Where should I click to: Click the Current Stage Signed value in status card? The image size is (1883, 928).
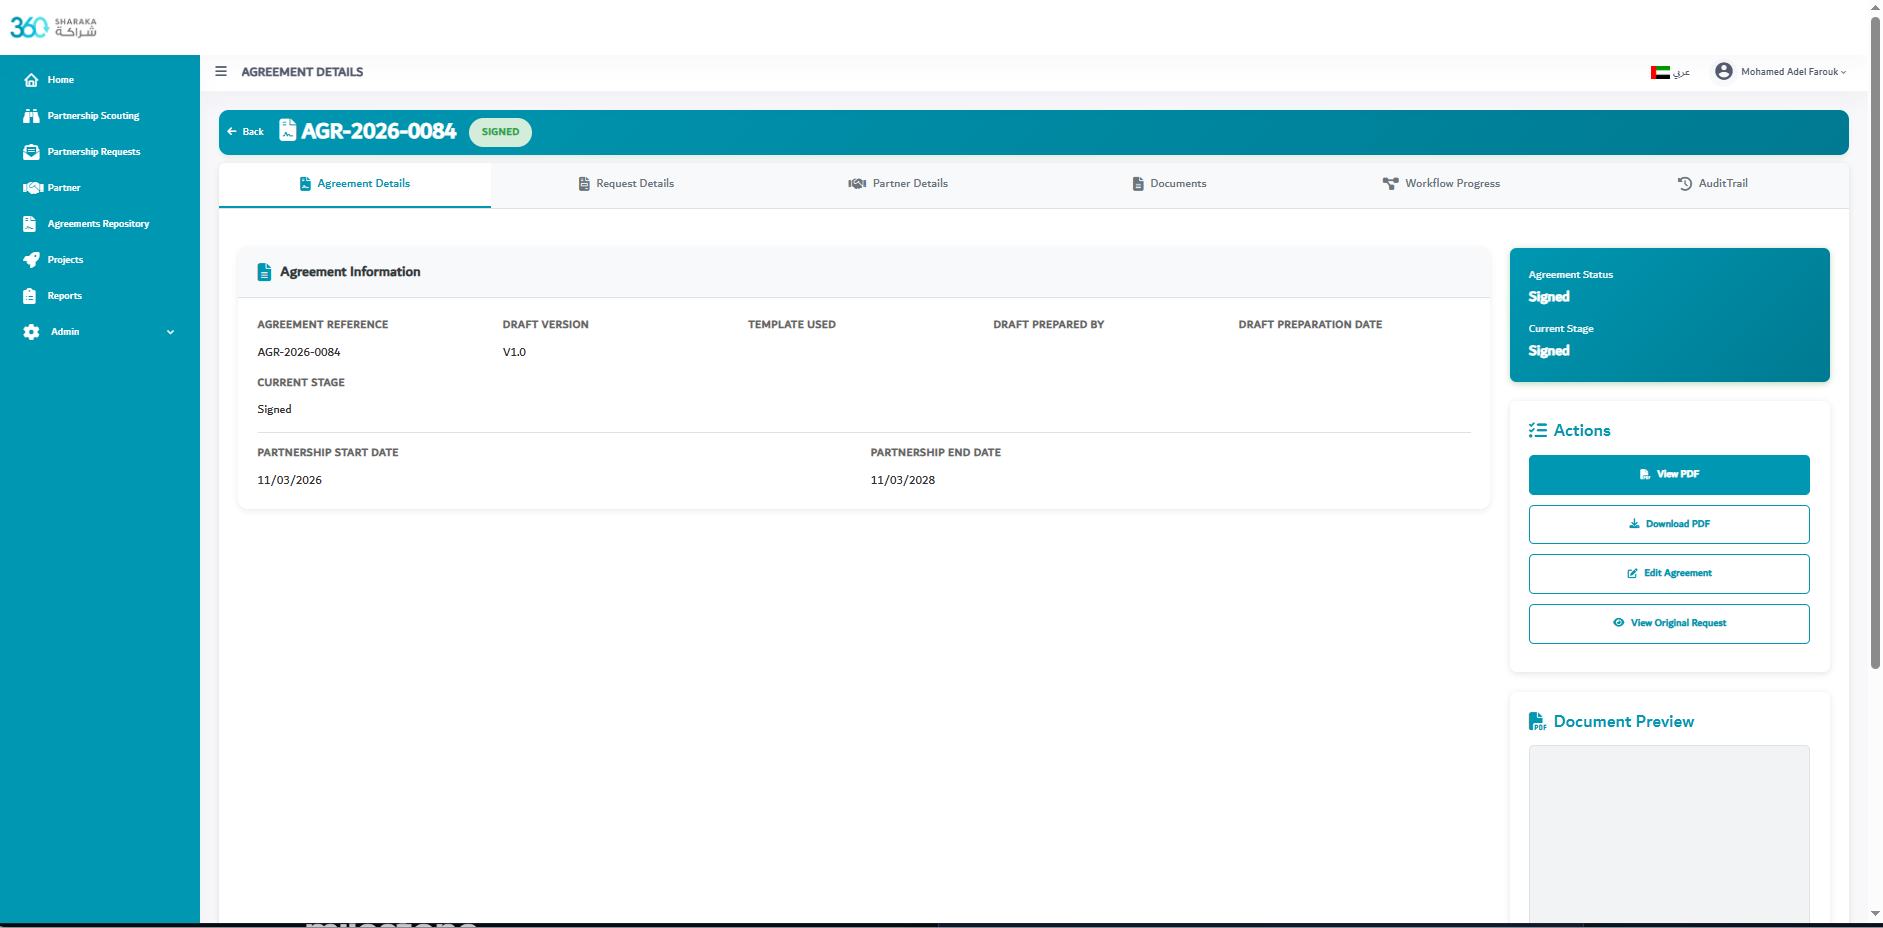click(x=1549, y=351)
